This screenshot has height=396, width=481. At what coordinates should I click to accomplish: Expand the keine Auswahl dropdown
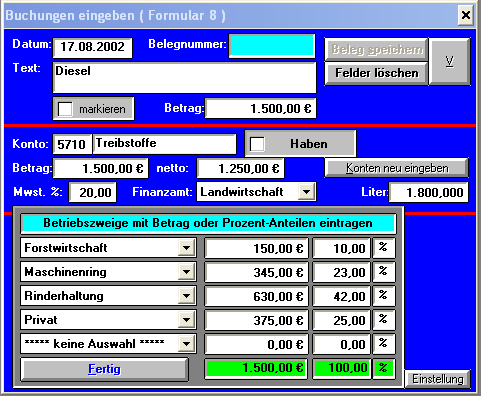[186, 344]
